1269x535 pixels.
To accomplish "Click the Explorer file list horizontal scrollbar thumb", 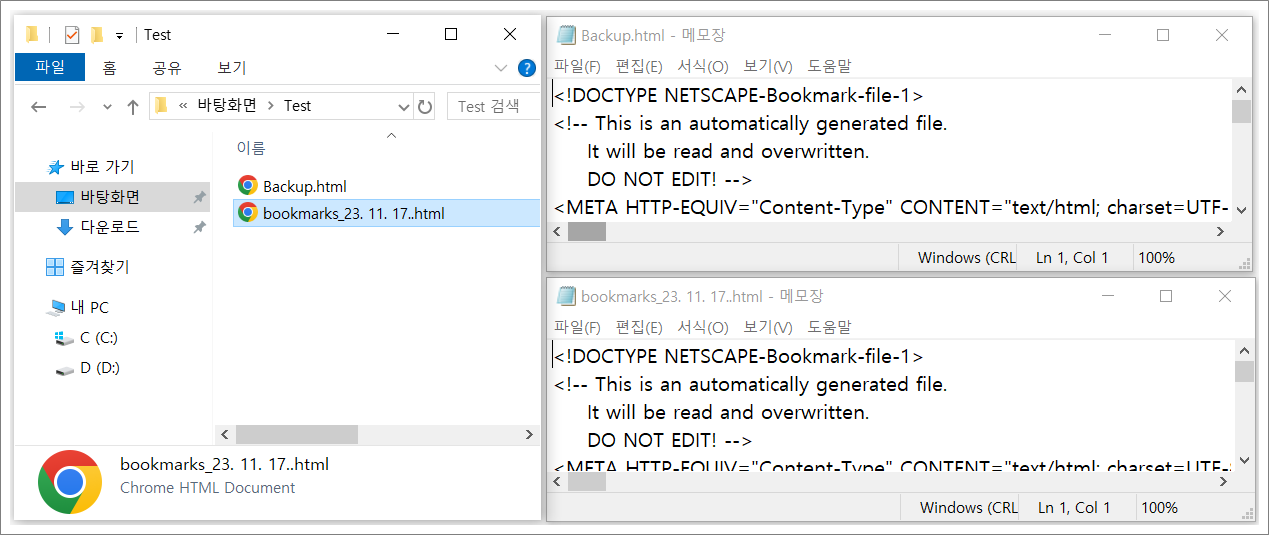I will 297,435.
